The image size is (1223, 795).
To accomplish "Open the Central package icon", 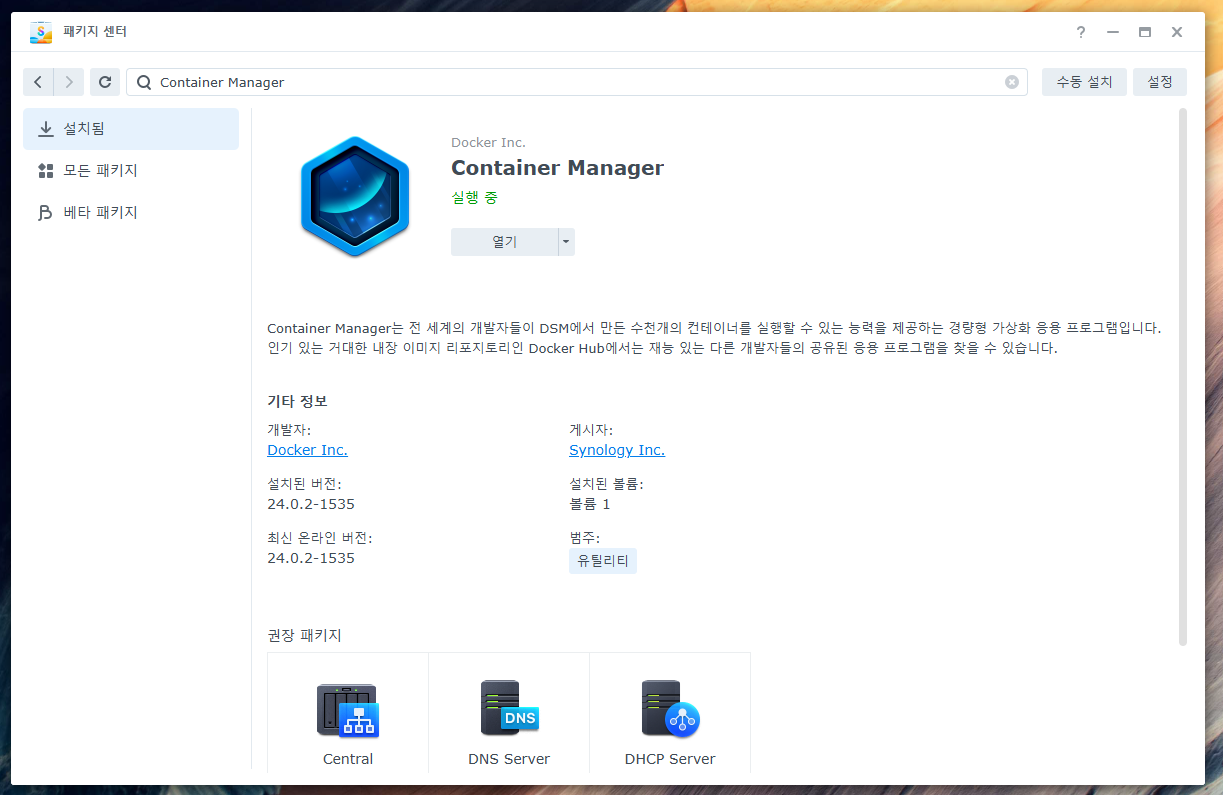I will (347, 709).
